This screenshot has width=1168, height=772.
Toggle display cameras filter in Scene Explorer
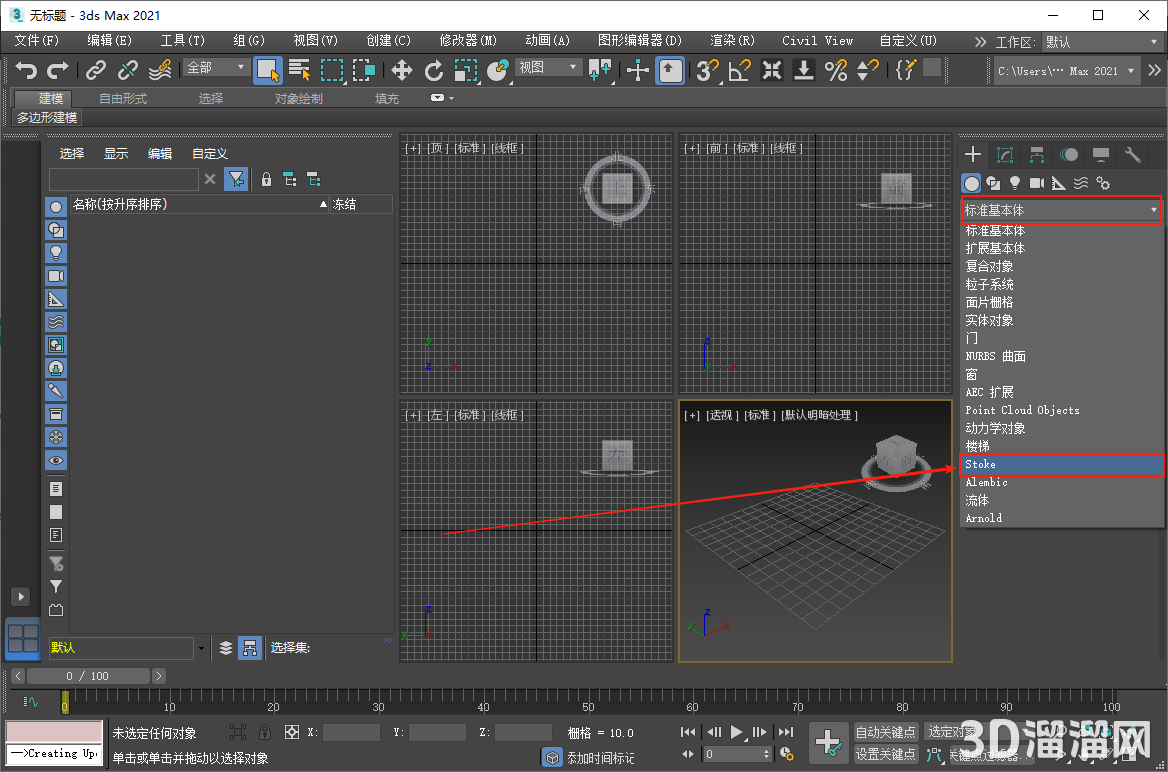pyautogui.click(x=56, y=276)
